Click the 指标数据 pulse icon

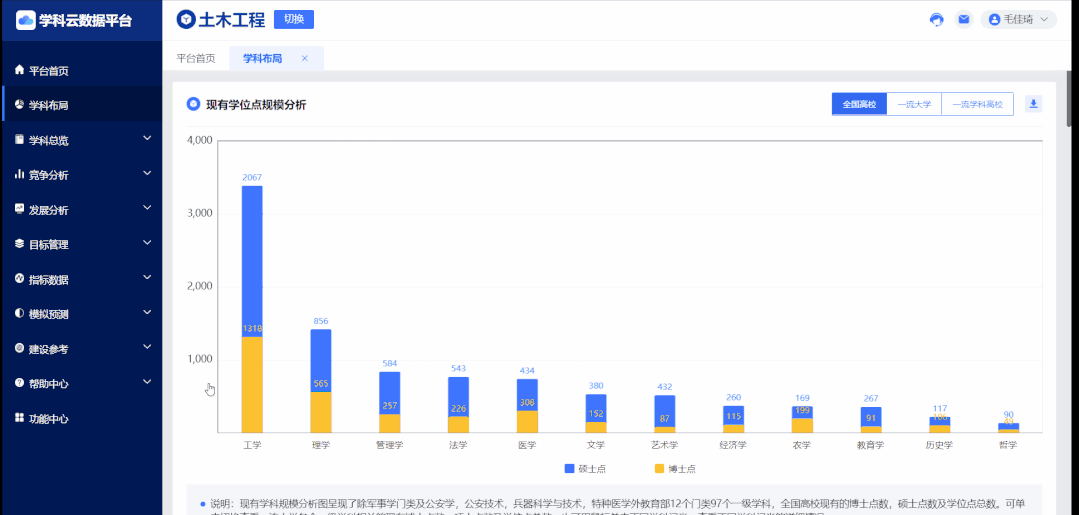(x=19, y=279)
